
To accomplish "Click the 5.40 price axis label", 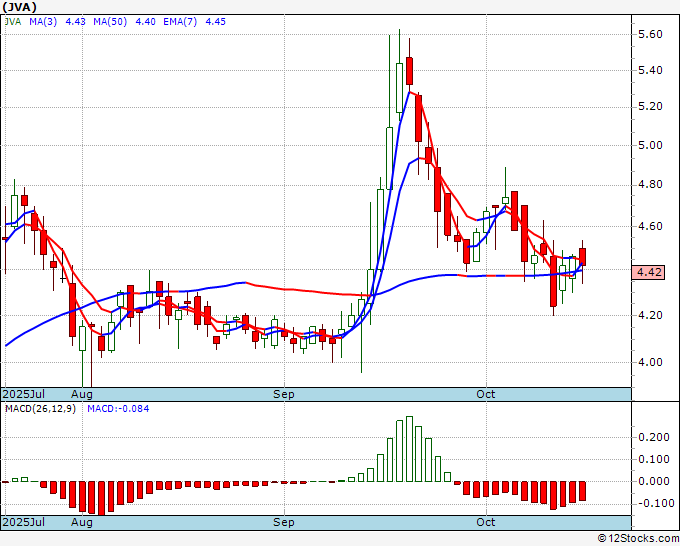I will pyautogui.click(x=650, y=70).
